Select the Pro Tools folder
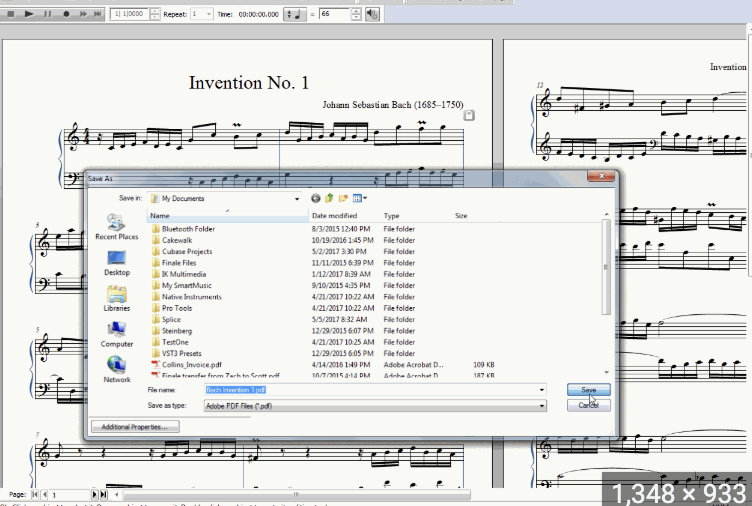The height and width of the screenshot is (506, 752). pos(176,308)
